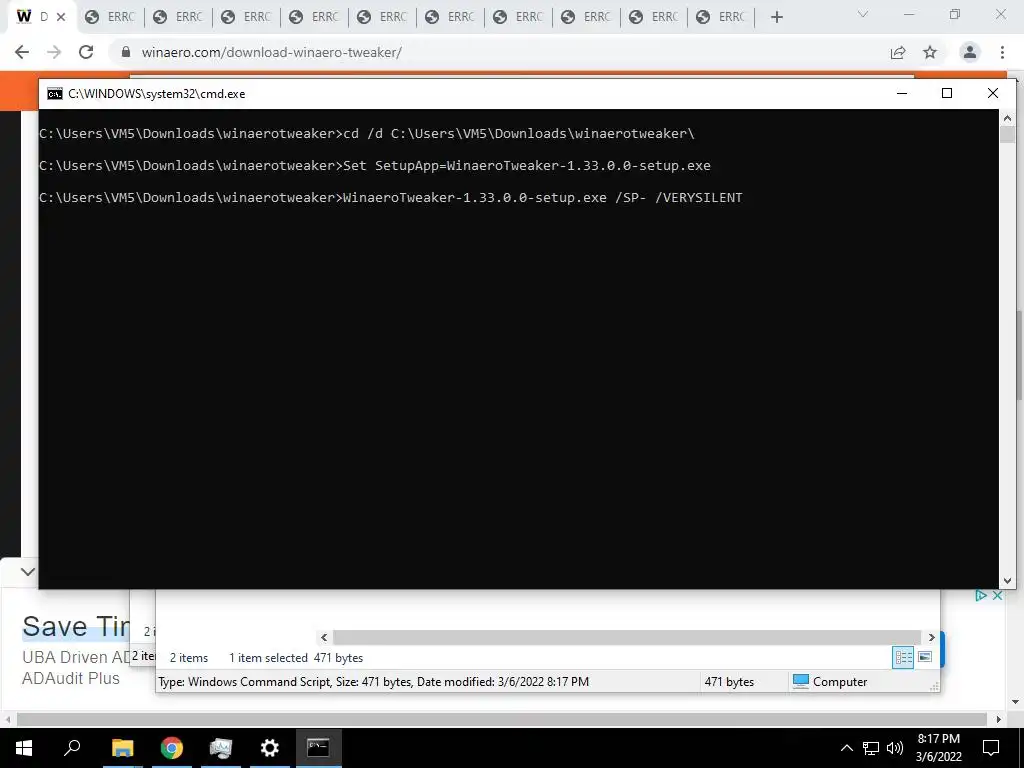Switch to the fifth ERRC tab
The width and height of the screenshot is (1024, 768).
pos(382,17)
